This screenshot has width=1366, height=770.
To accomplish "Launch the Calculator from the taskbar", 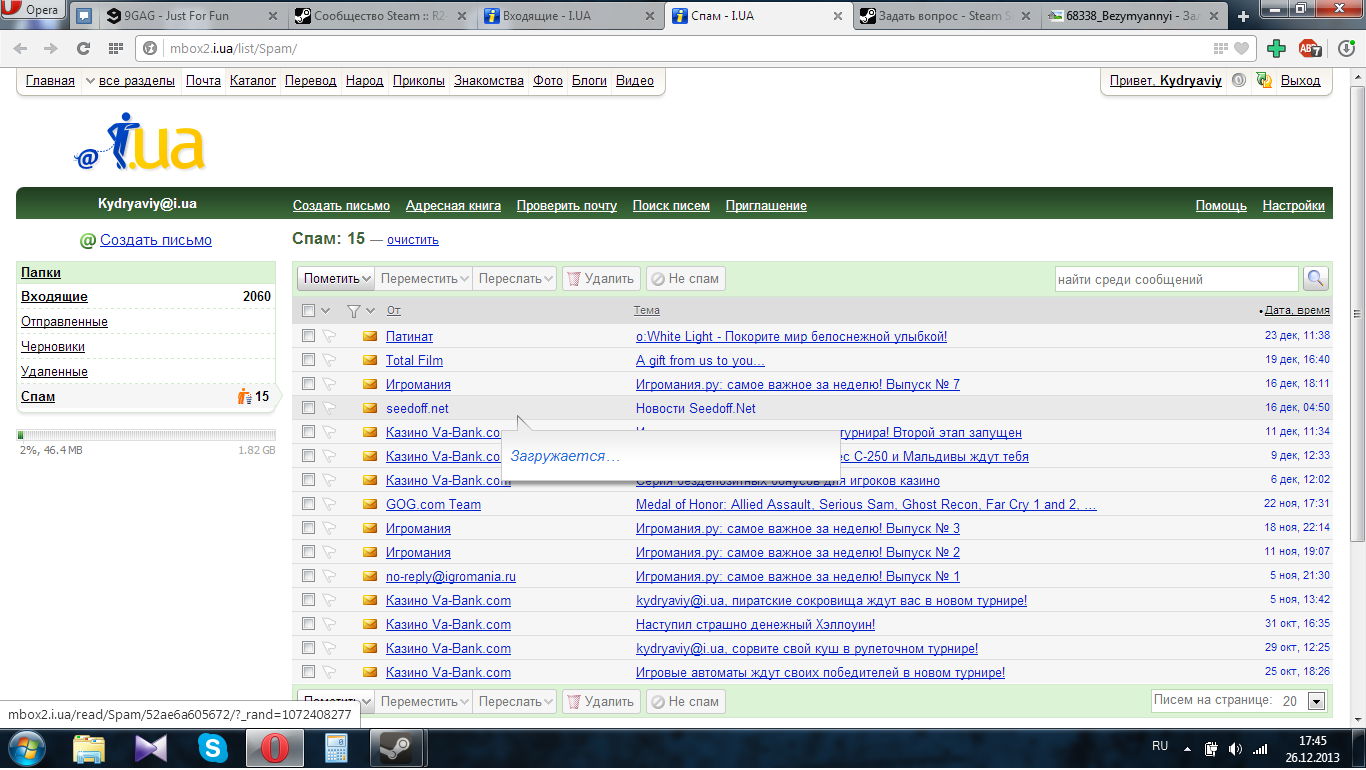I will [x=335, y=748].
